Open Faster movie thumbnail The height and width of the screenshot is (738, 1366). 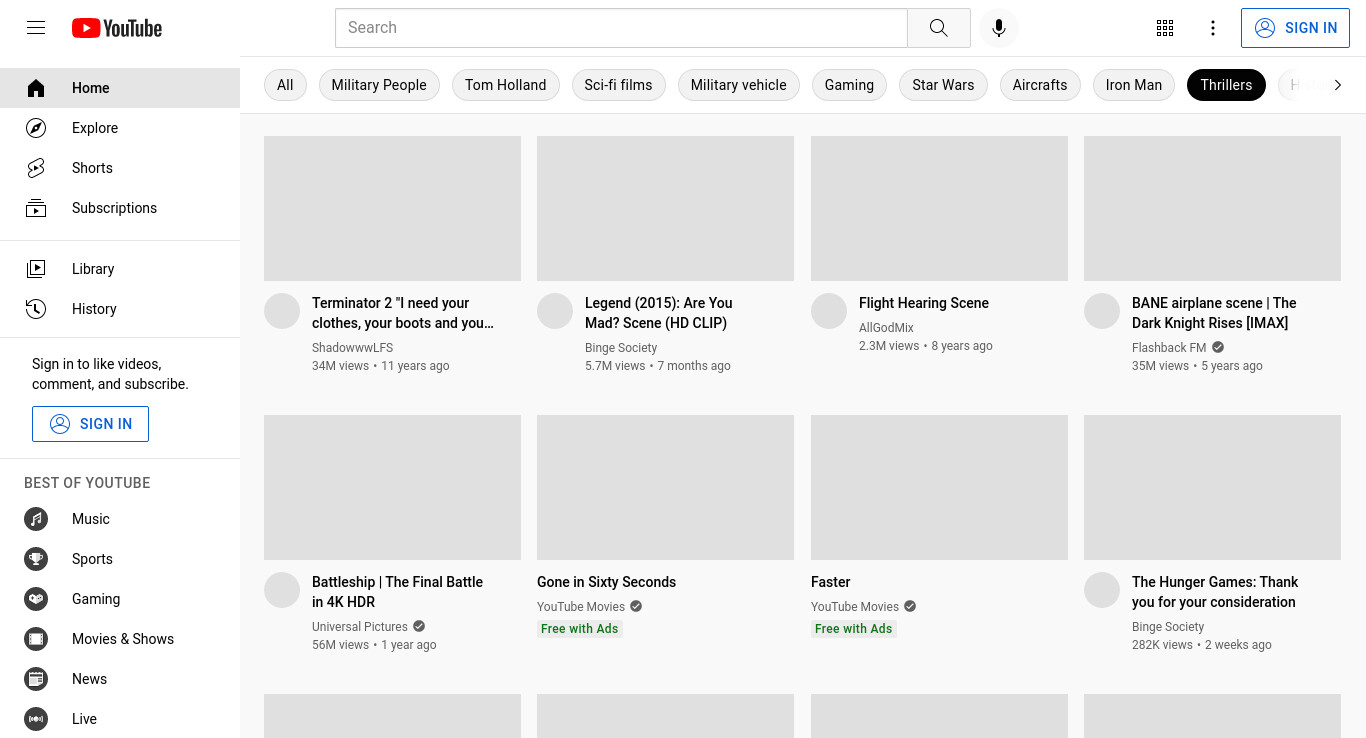coord(939,487)
